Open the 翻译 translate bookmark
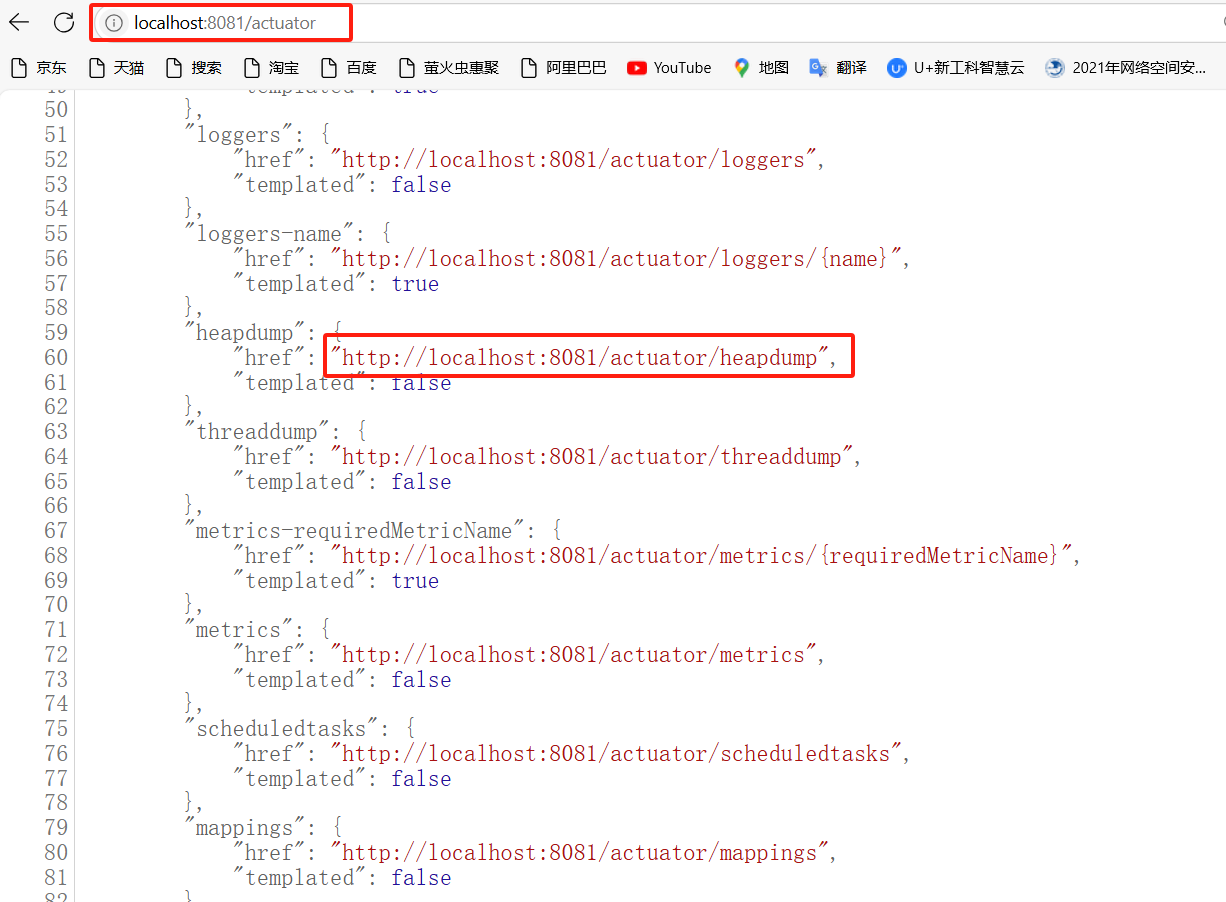Screen dimensions: 1226x902 pyautogui.click(x=838, y=68)
